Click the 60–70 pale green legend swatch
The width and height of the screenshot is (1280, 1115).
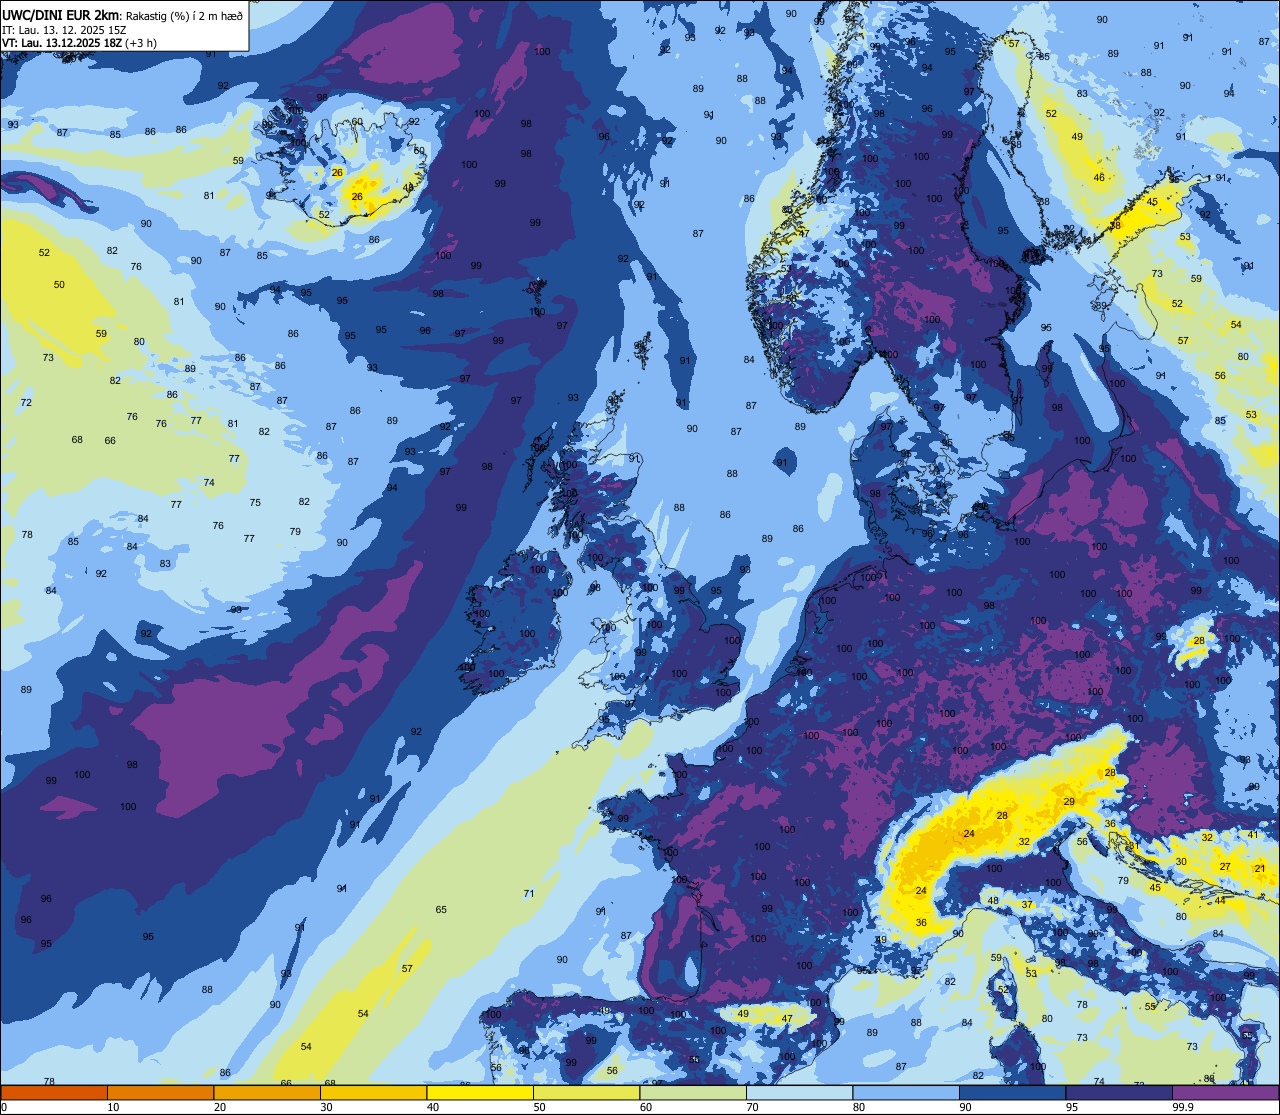tap(693, 1093)
